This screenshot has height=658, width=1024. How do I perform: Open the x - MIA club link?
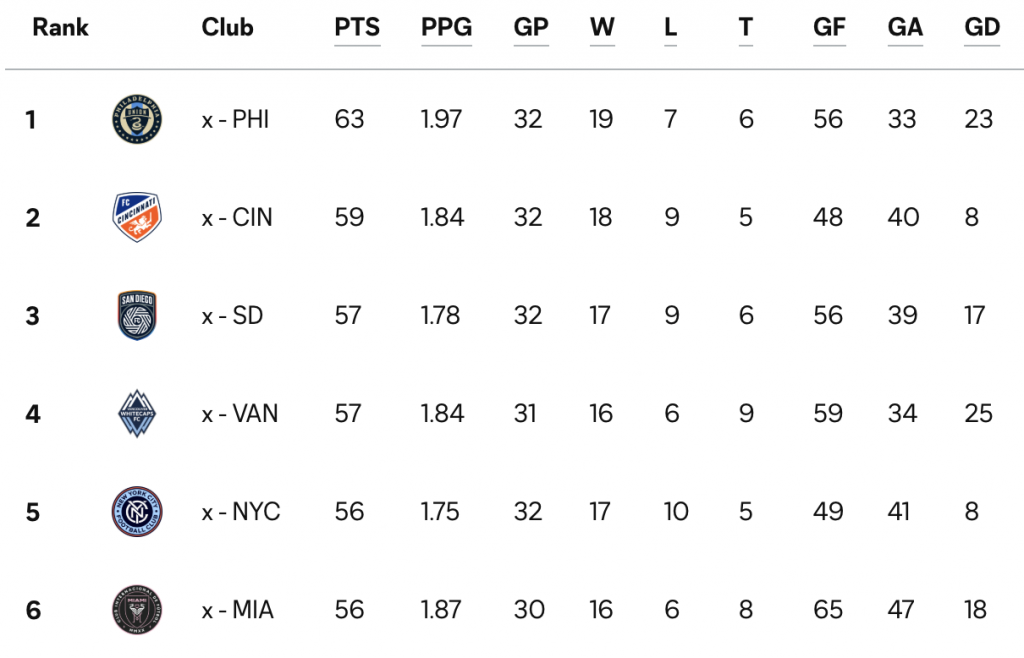click(238, 610)
